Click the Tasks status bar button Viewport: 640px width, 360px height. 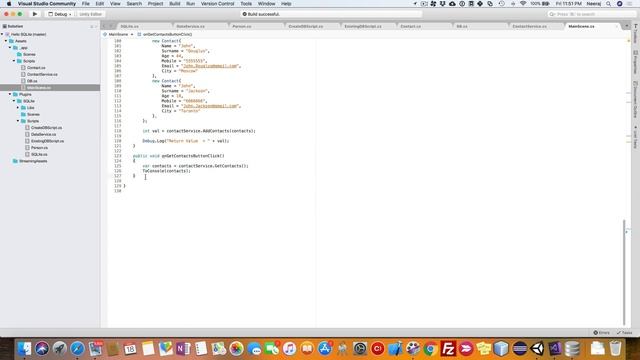point(624,333)
